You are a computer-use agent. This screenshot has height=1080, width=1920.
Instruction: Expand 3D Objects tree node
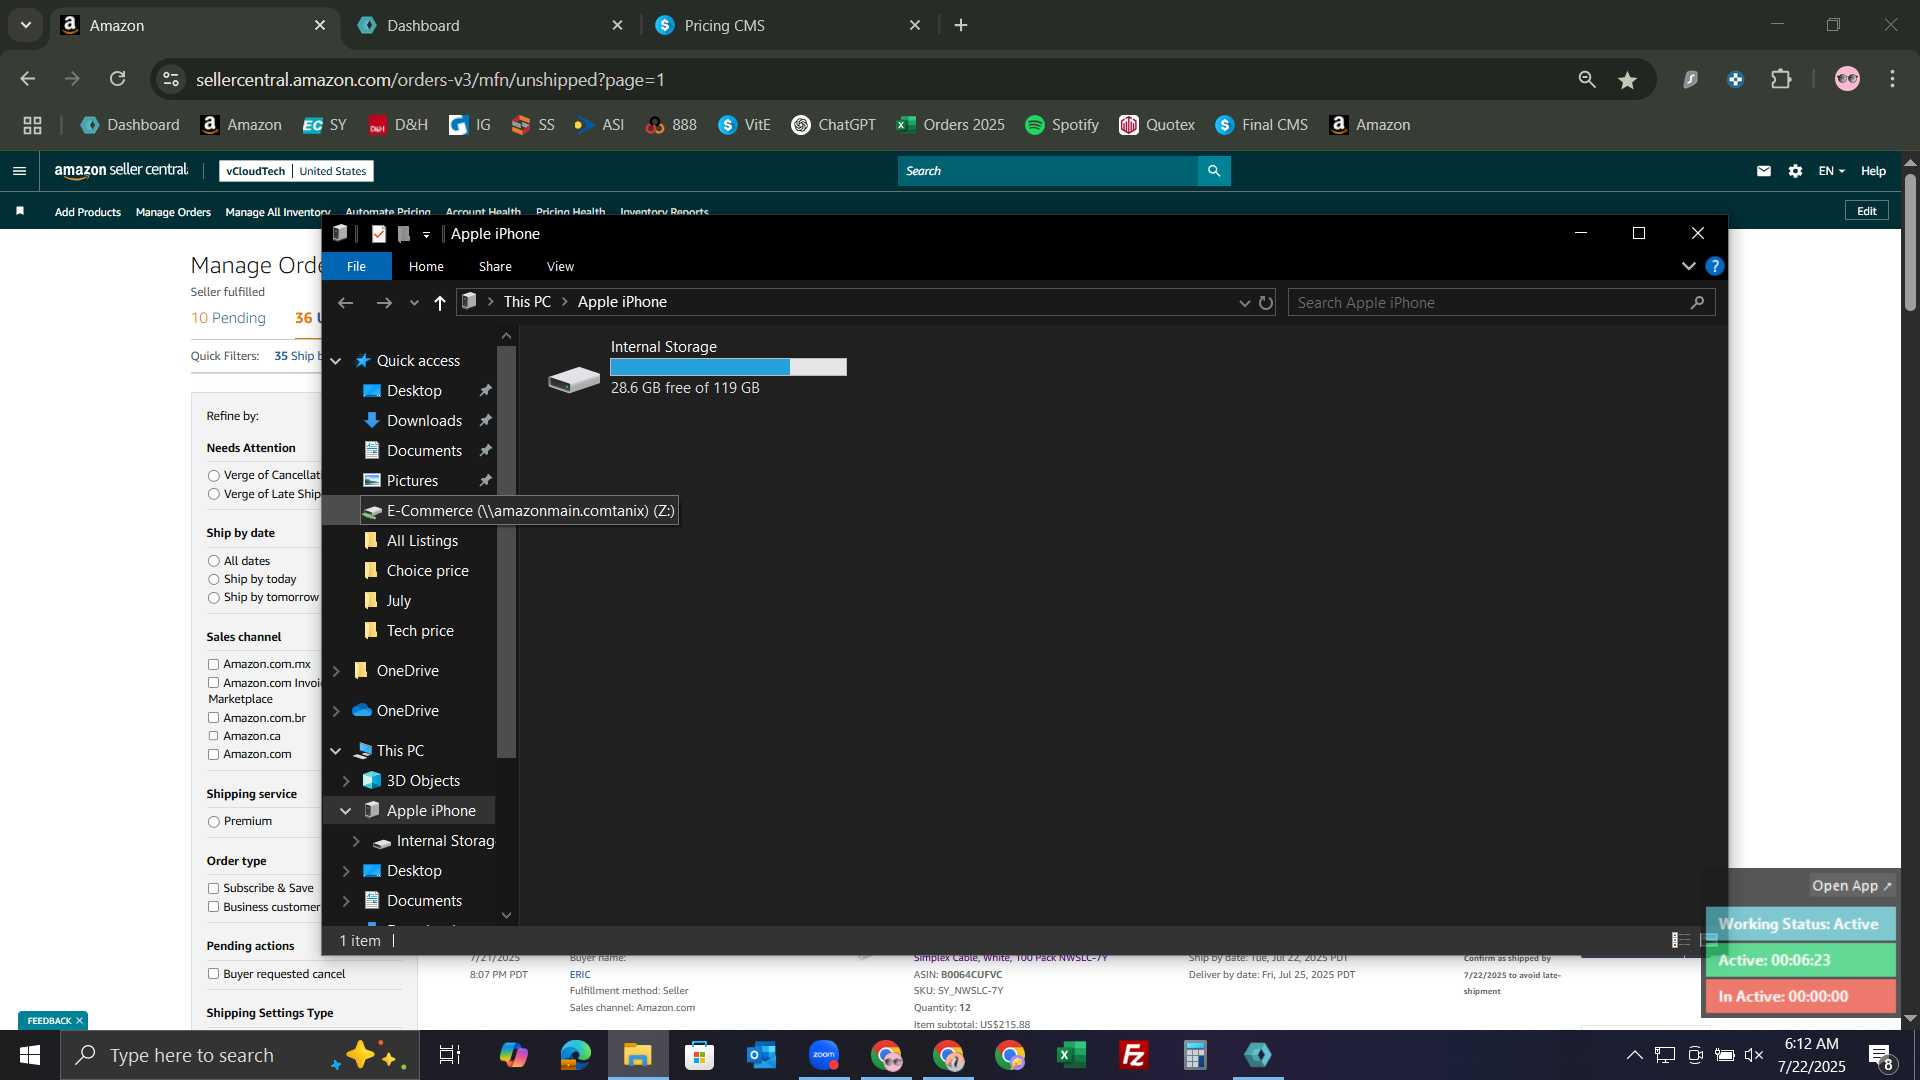(x=346, y=781)
